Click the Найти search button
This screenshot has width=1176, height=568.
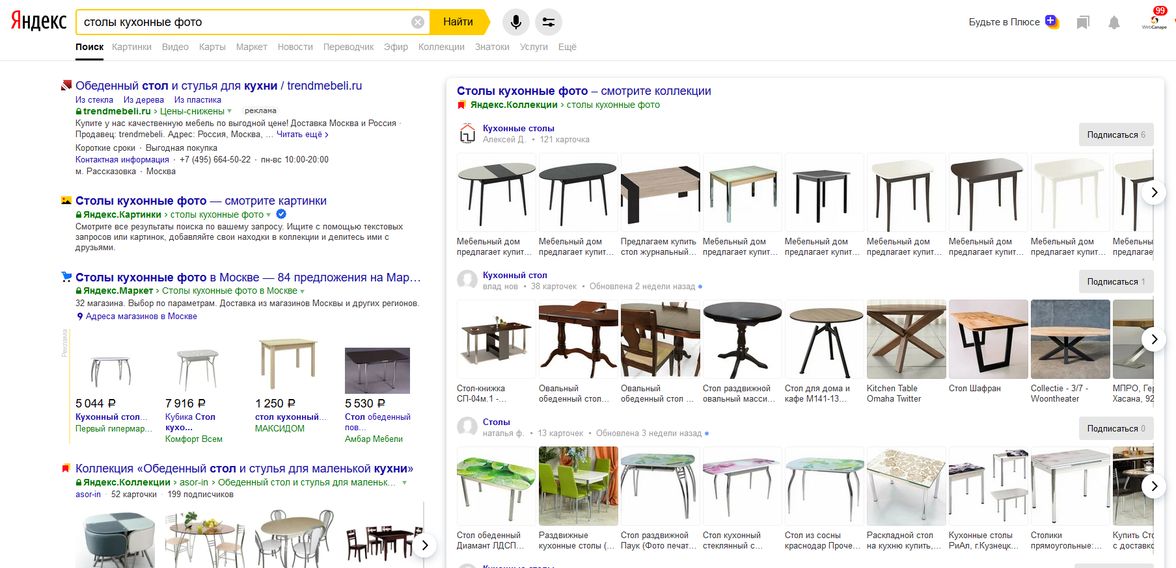point(458,22)
